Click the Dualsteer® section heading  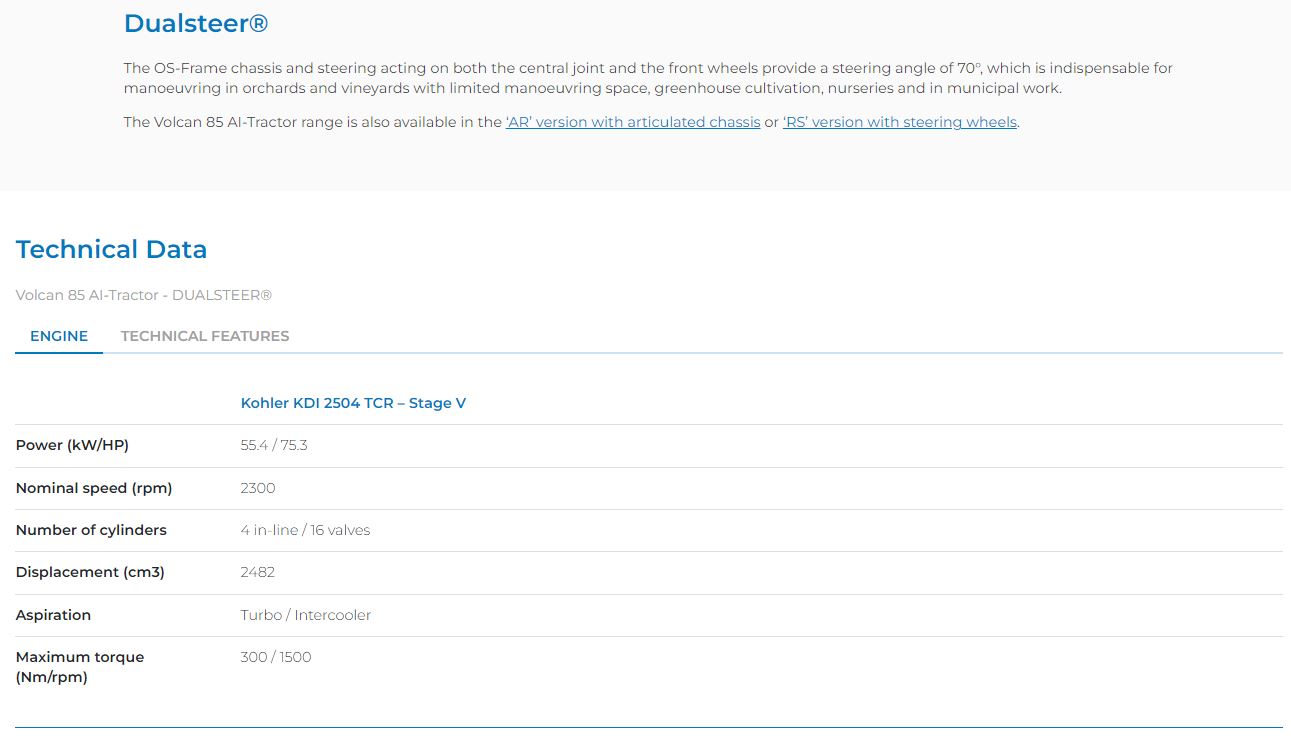196,23
